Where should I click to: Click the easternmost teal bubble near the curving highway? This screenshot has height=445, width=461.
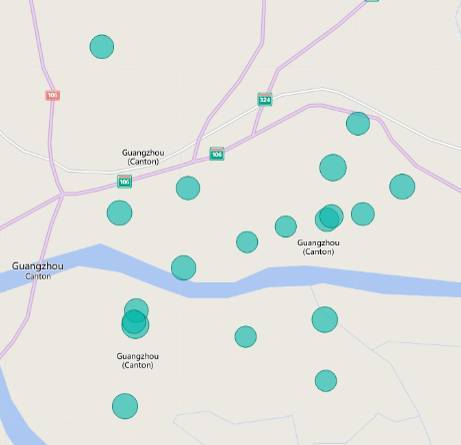pos(402,187)
